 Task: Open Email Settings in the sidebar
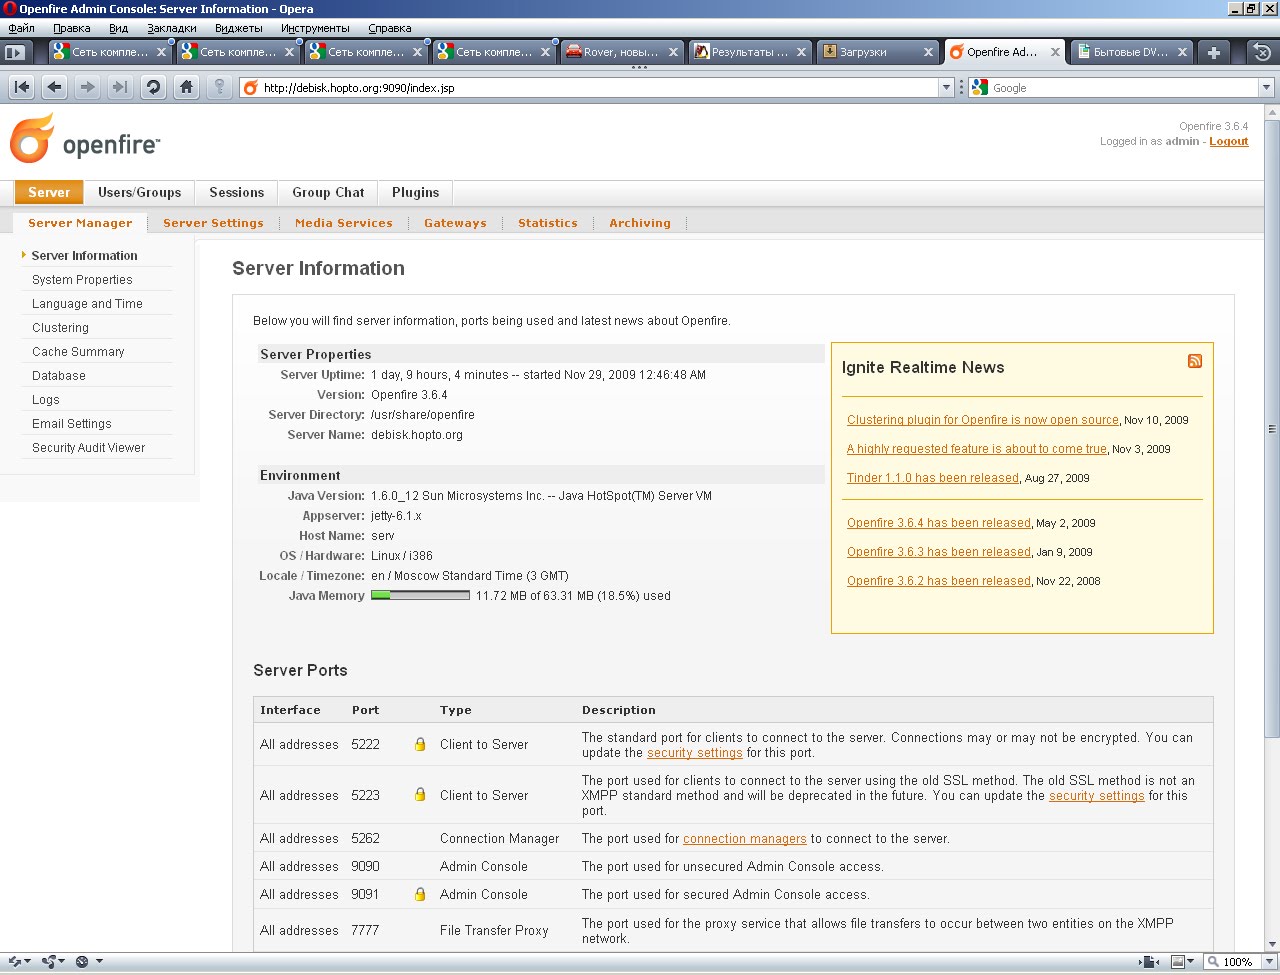click(72, 424)
